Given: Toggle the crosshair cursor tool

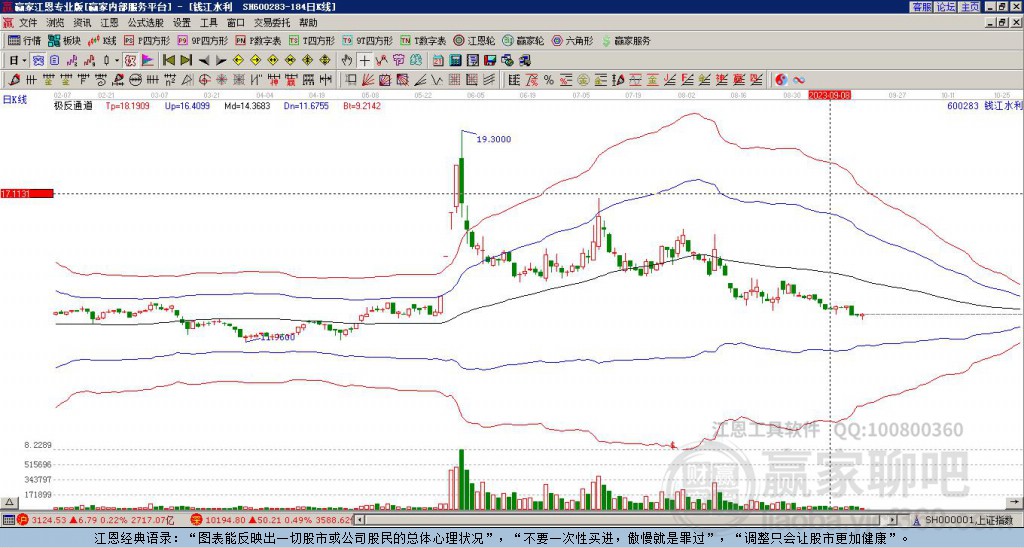Looking at the screenshot, I should [x=364, y=61].
